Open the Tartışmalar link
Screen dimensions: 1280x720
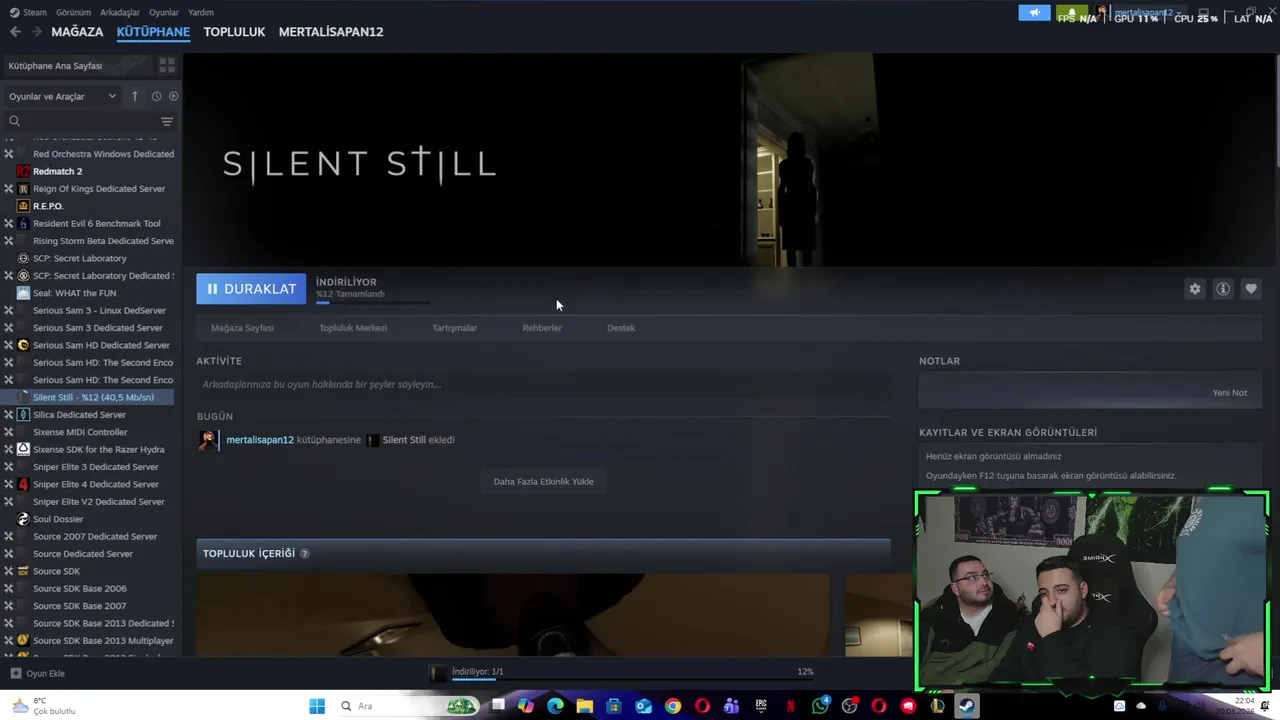[454, 328]
